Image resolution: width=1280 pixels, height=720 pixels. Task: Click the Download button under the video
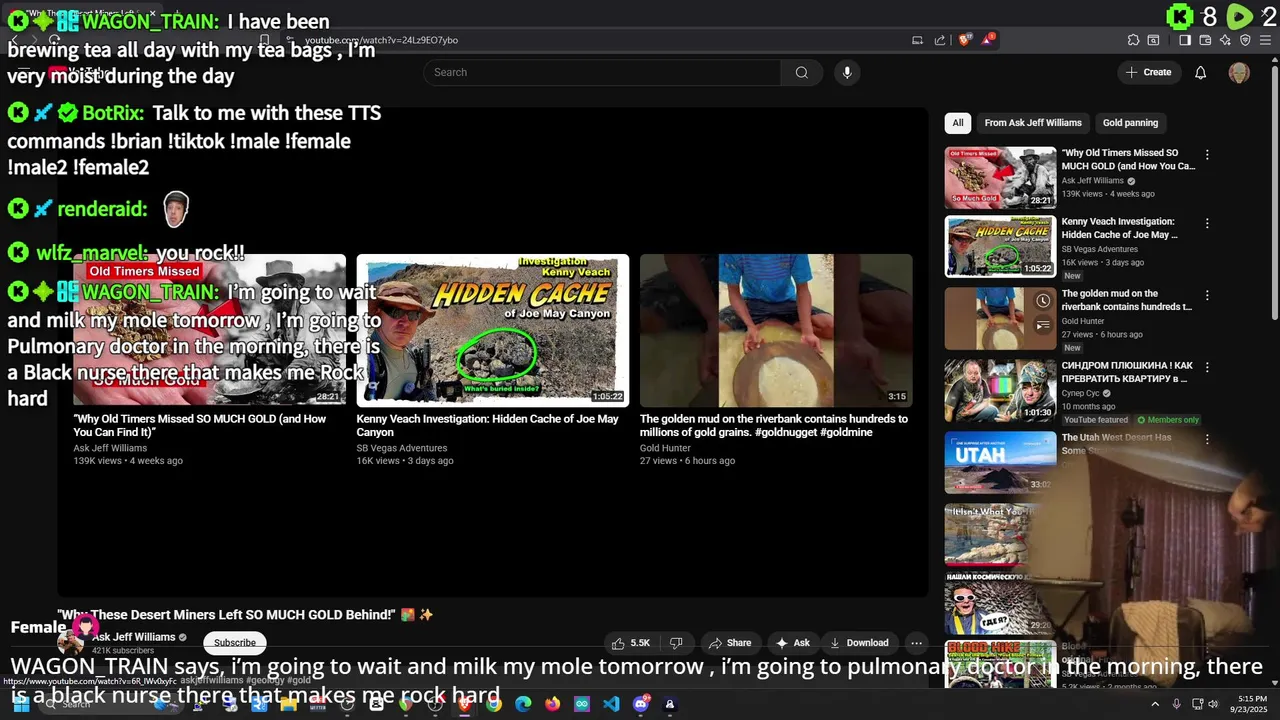pyautogui.click(x=859, y=643)
